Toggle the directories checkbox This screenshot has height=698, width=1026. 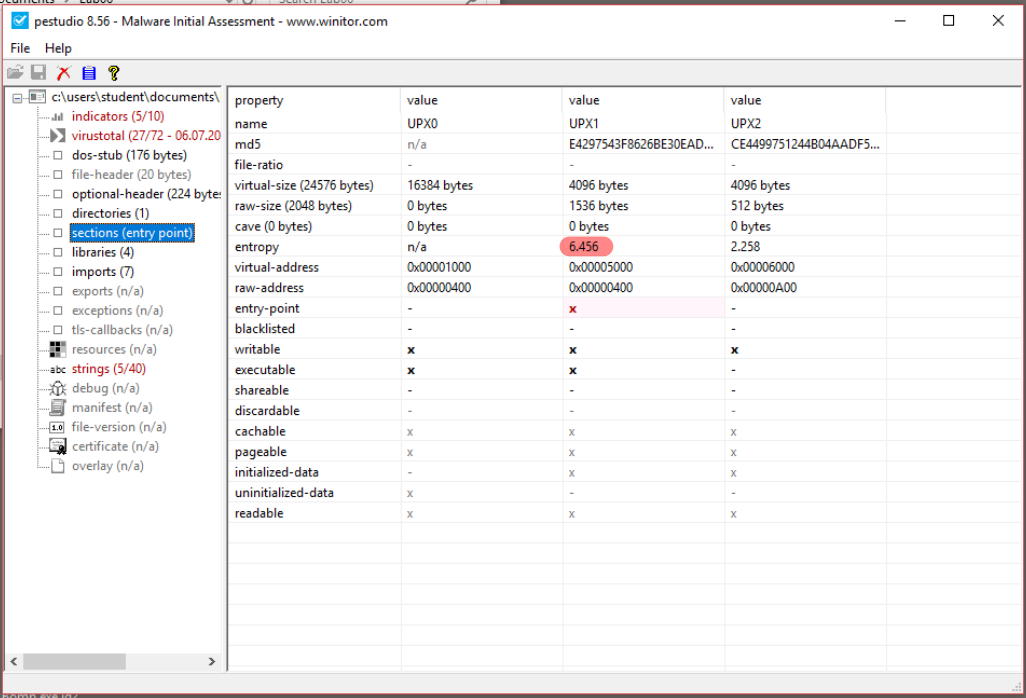click(58, 213)
